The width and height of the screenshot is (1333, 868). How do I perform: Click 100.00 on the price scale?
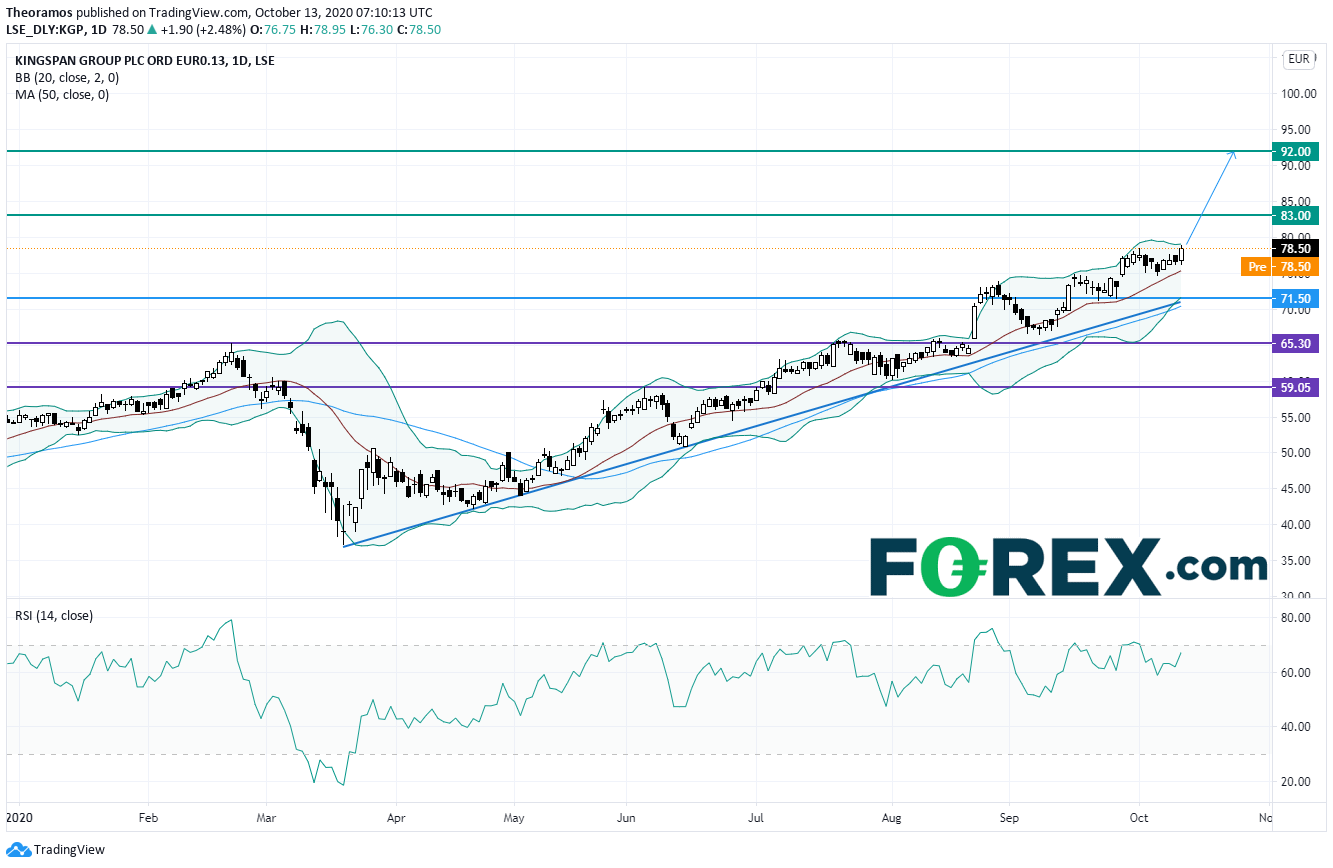click(1297, 94)
